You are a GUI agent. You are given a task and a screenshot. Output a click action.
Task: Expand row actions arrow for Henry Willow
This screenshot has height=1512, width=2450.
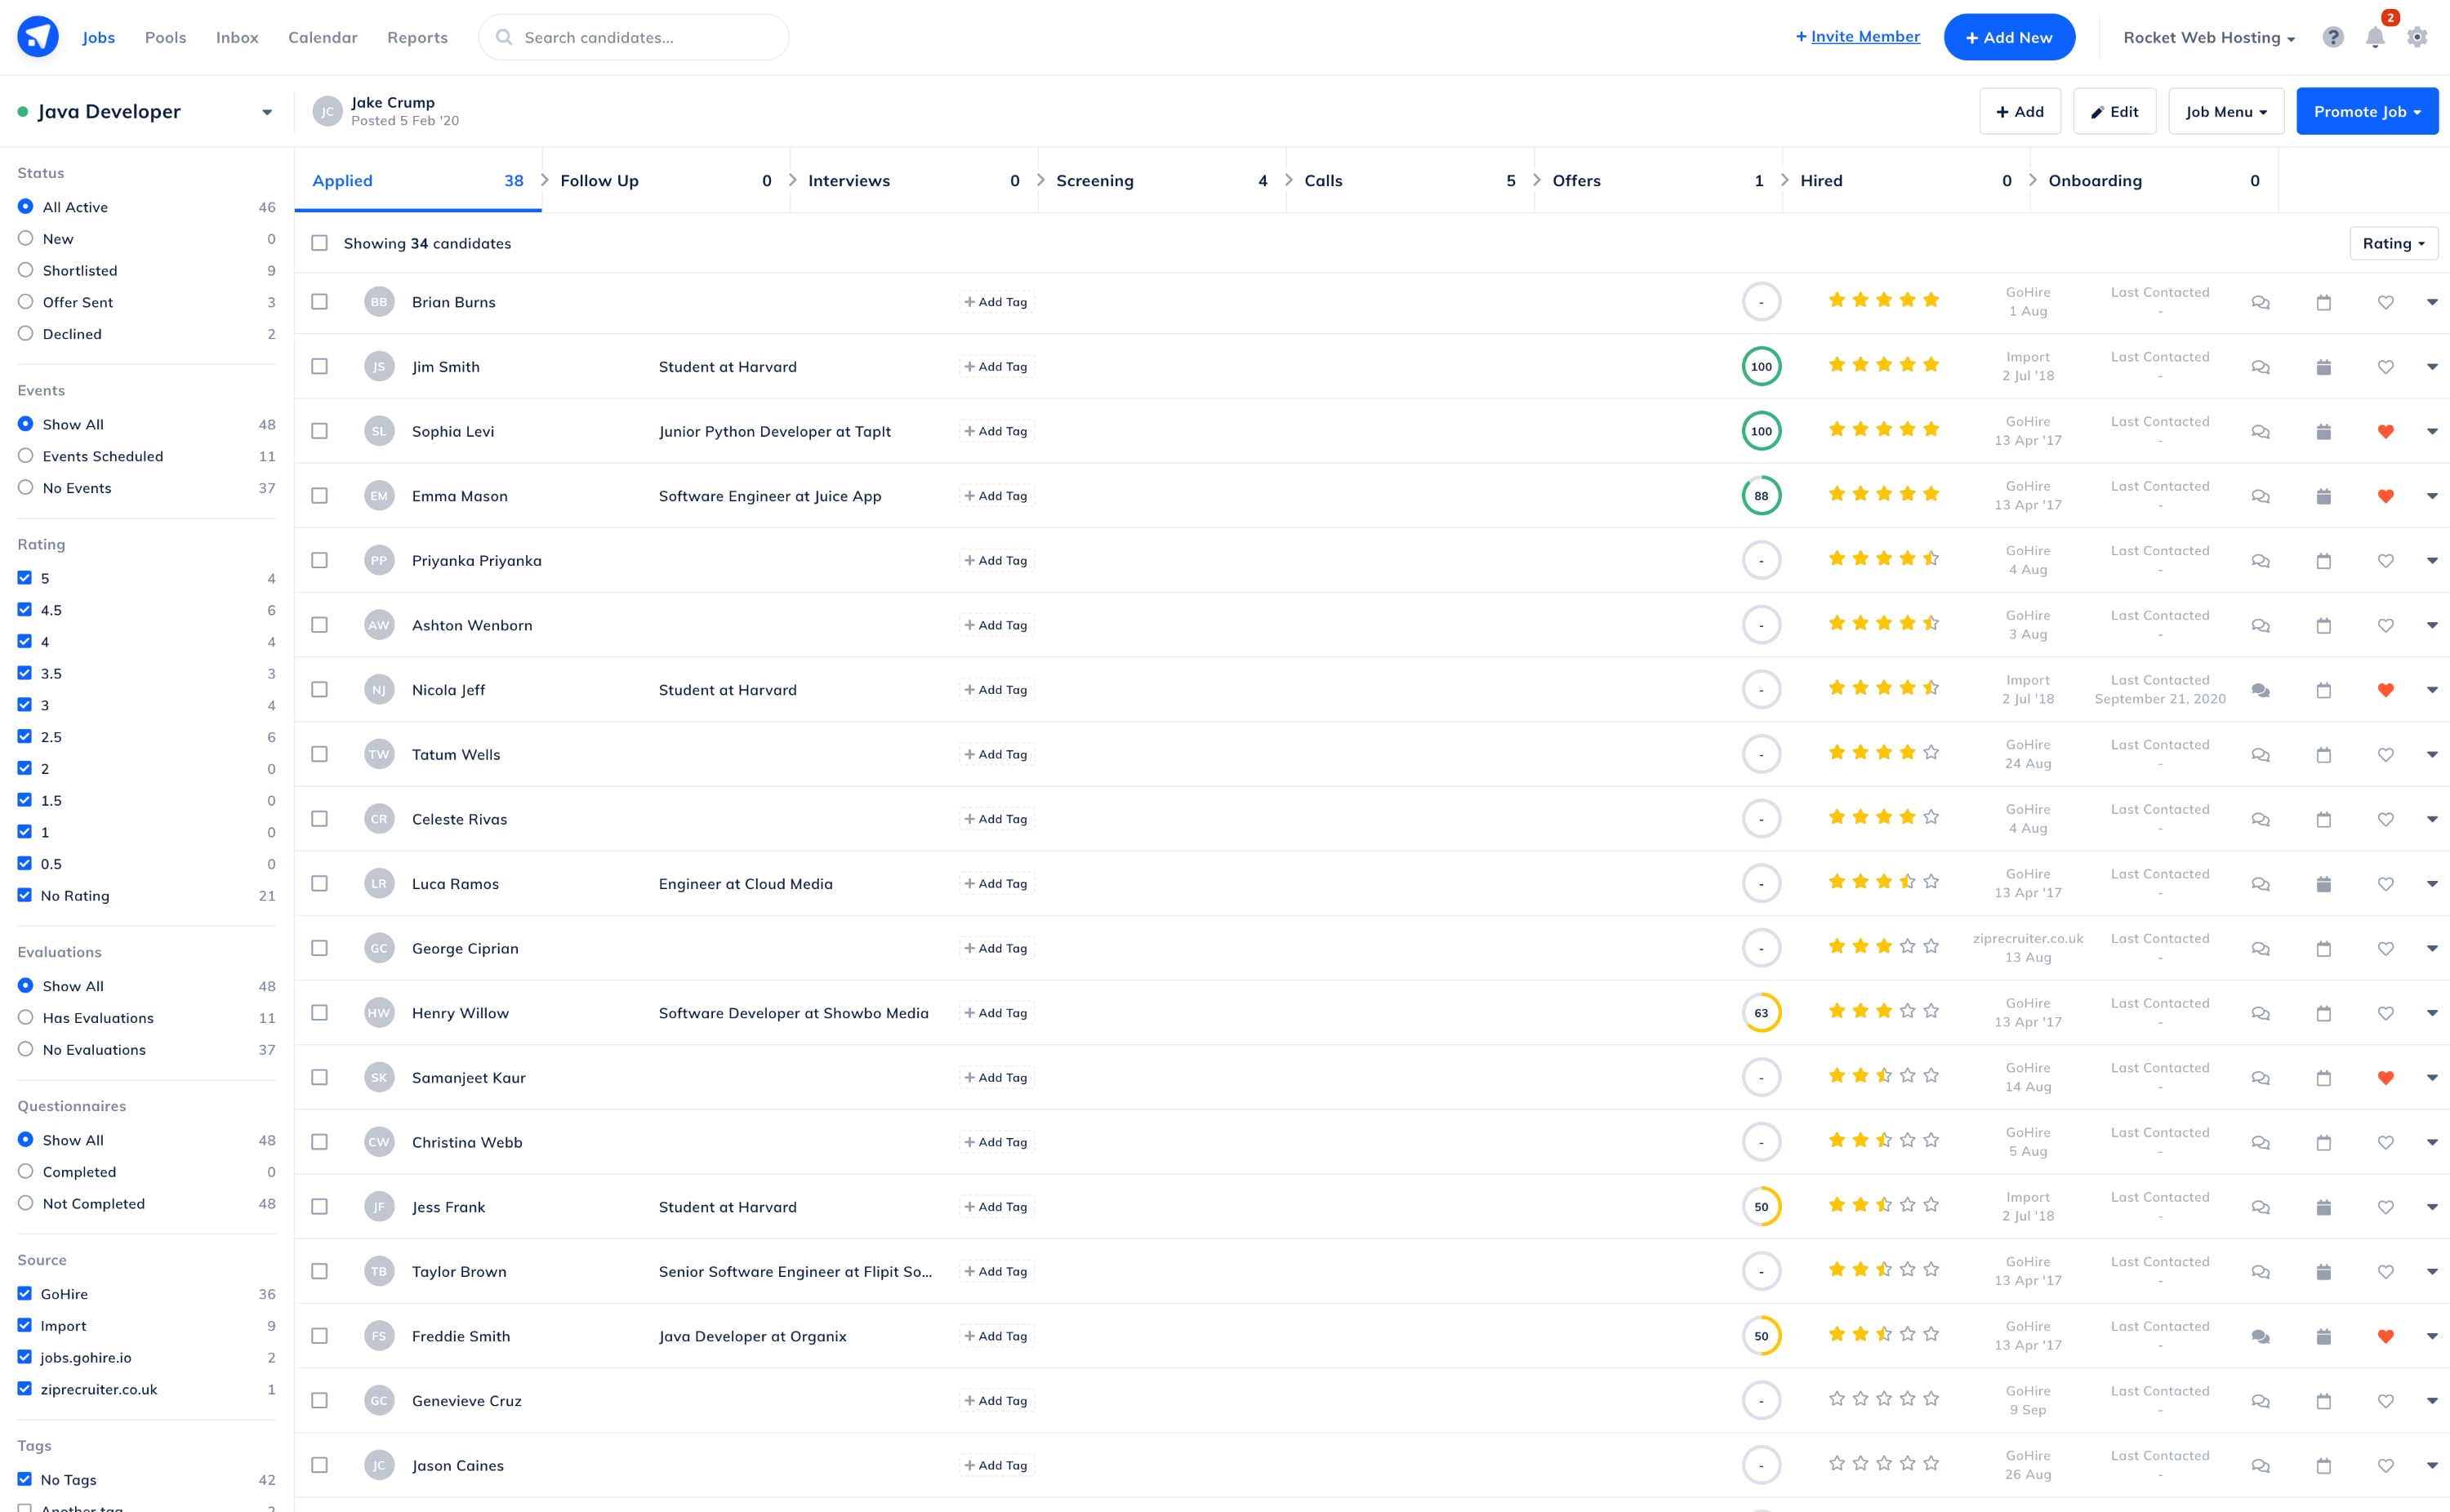(x=2432, y=1013)
